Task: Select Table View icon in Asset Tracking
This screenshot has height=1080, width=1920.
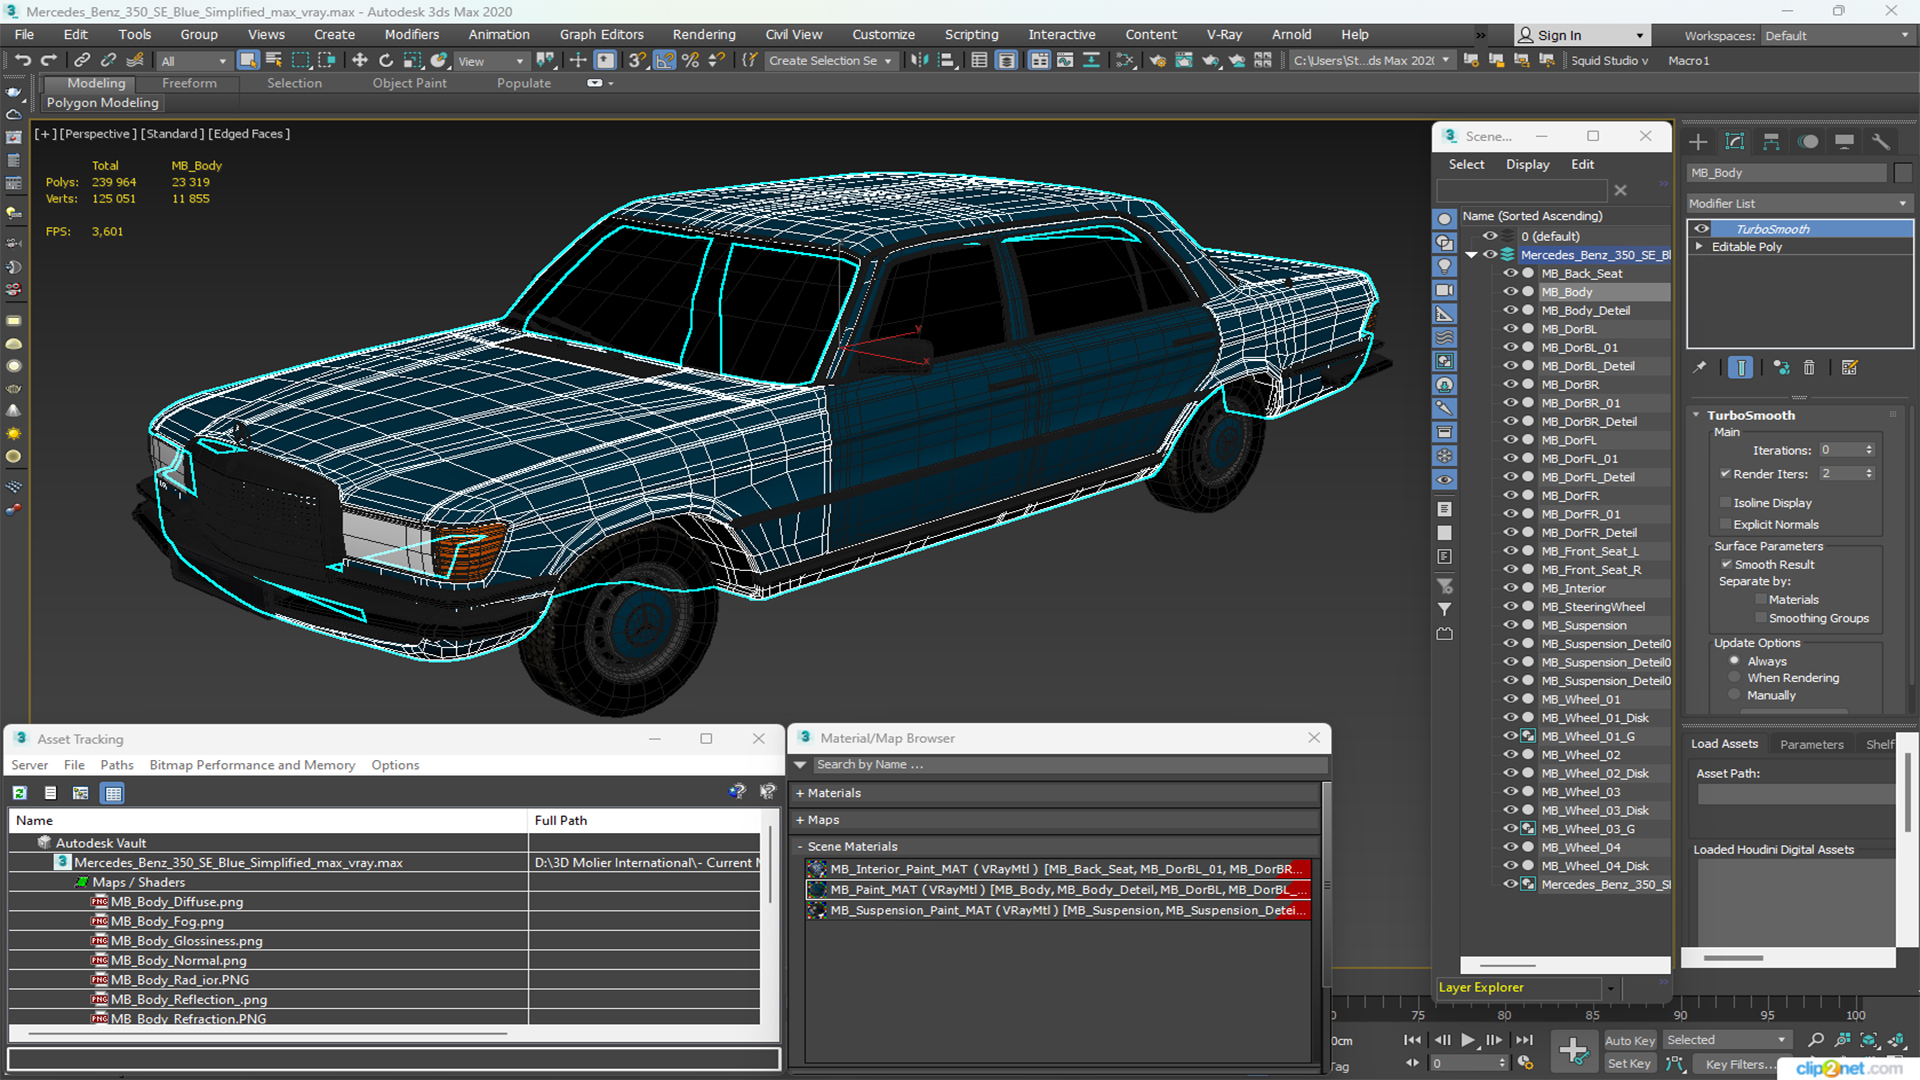Action: (113, 793)
